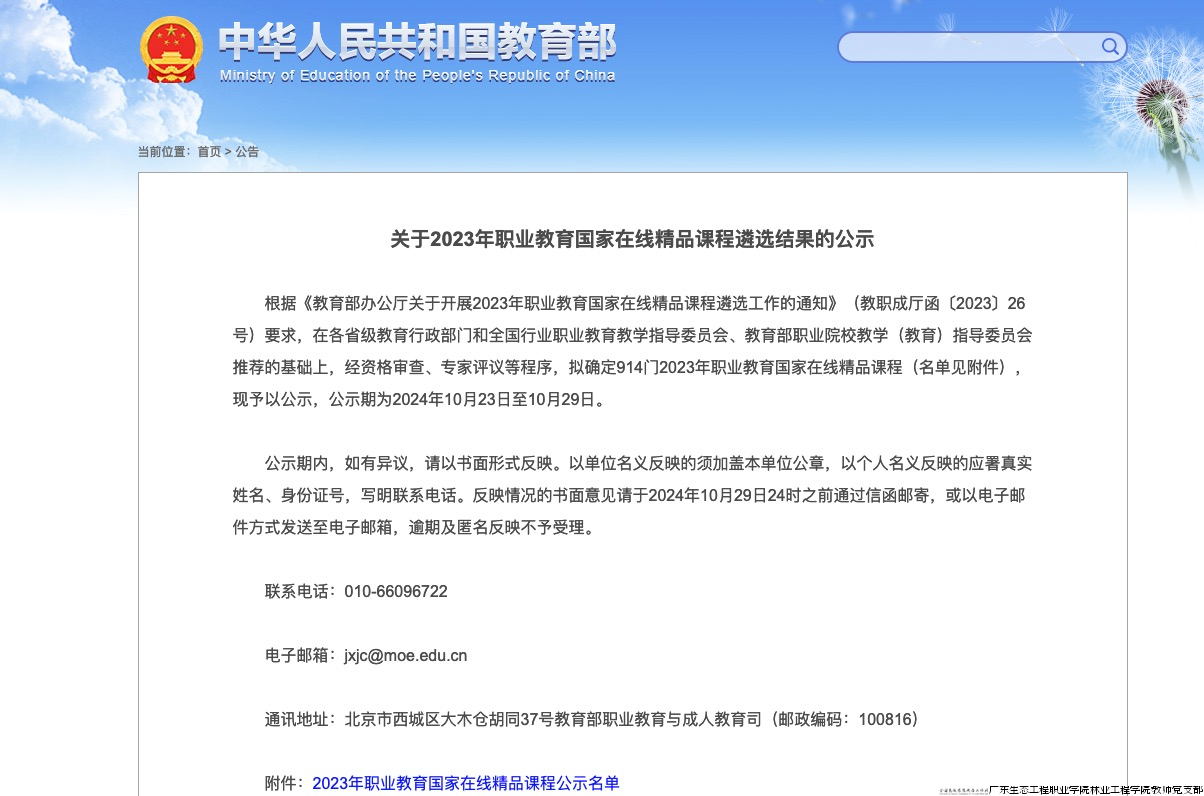Click the 中华人民共和国教育部 site title

coord(417,41)
